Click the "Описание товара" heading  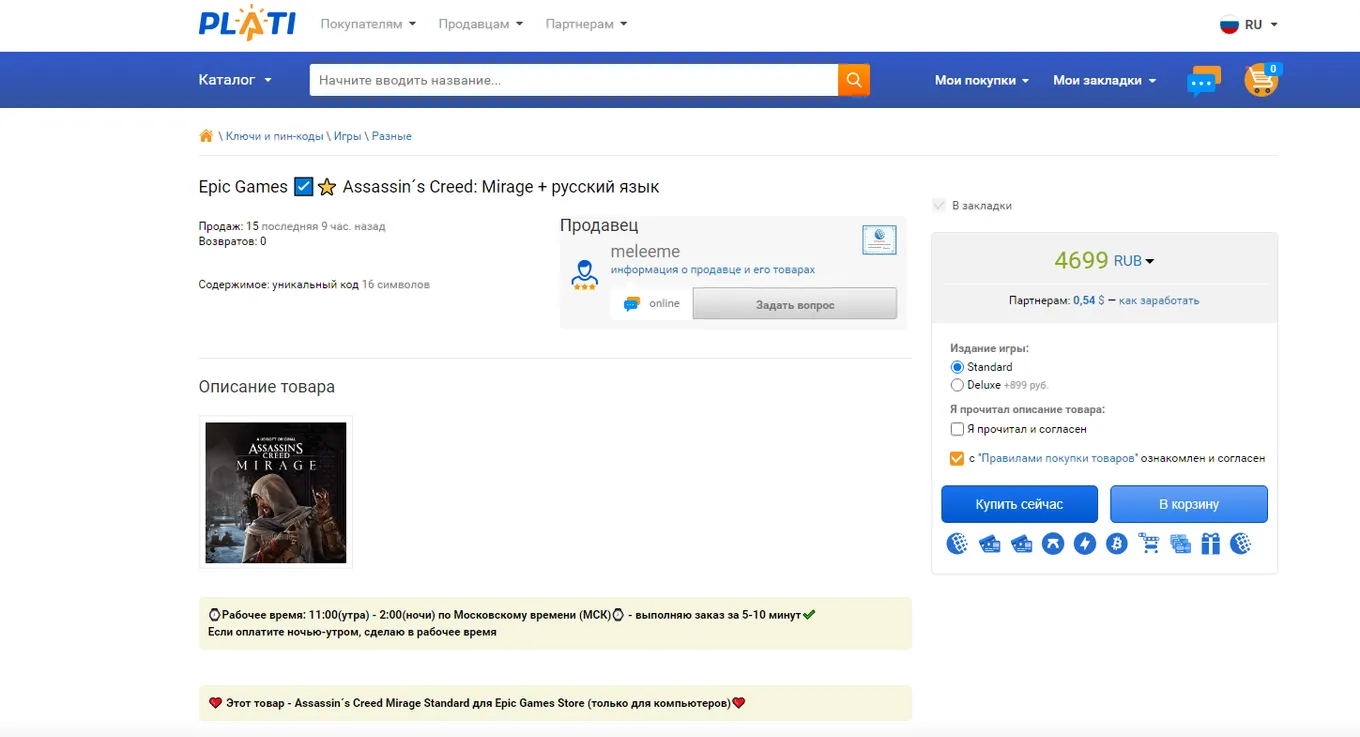(x=267, y=387)
